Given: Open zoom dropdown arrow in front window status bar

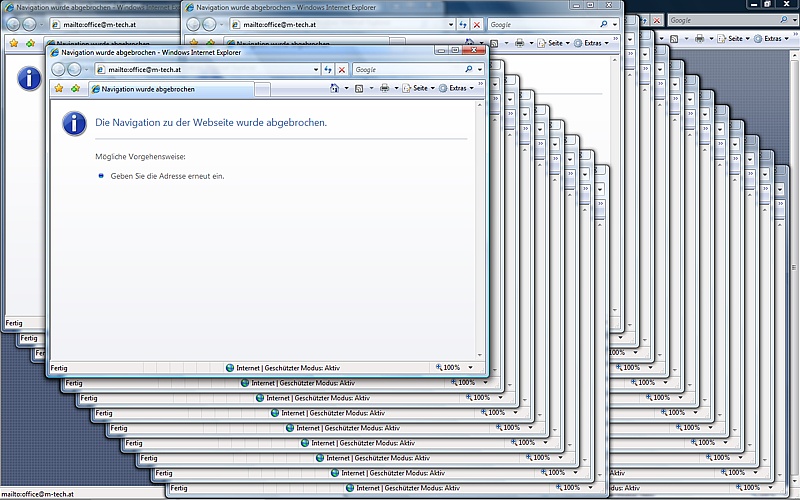Looking at the screenshot, I should 470,367.
